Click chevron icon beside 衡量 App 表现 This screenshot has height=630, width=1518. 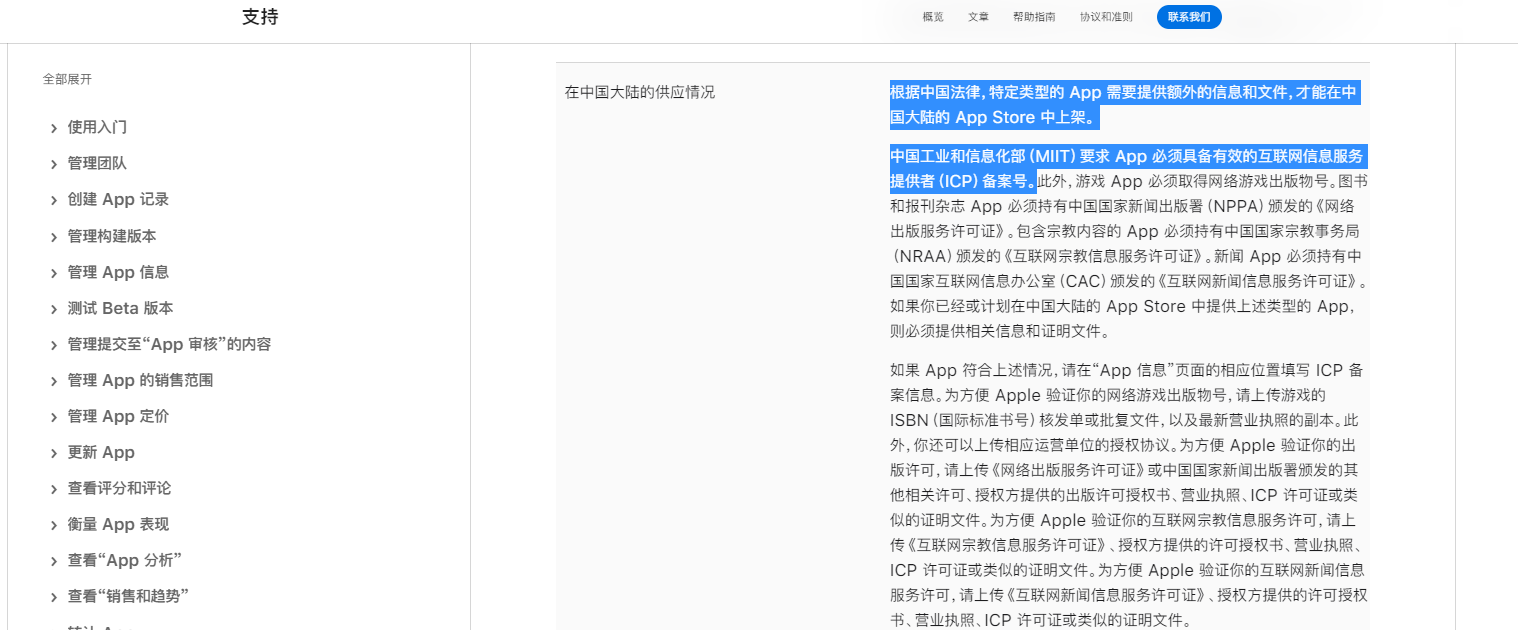pos(54,525)
